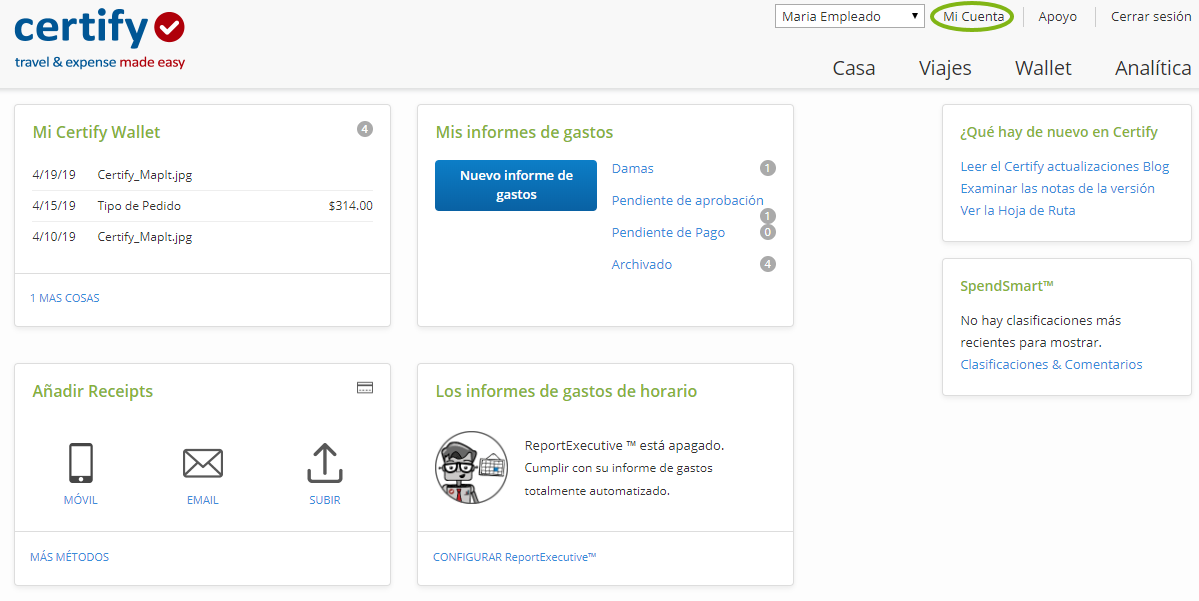Select the Tipo de Pedido $314.00 item
1199x601 pixels.
(x=203, y=206)
